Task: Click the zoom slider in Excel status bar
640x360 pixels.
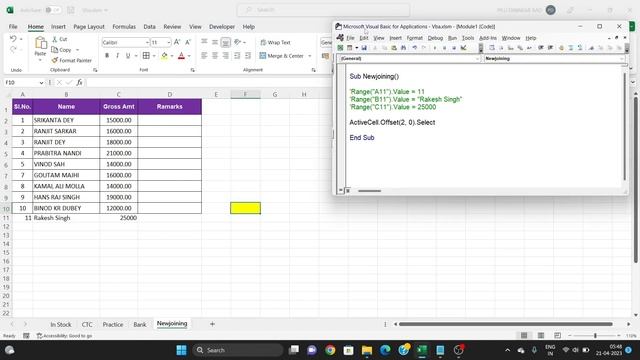Action: 595,336
